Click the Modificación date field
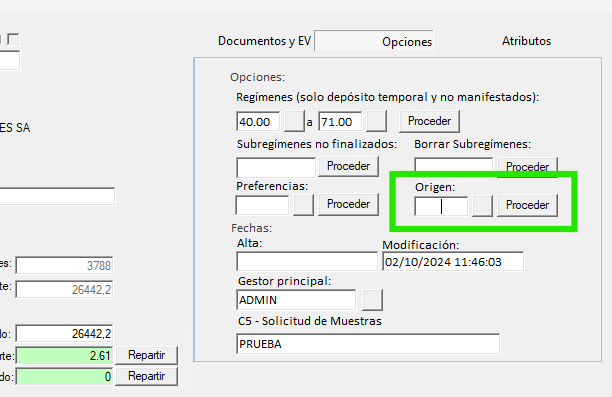 453,262
